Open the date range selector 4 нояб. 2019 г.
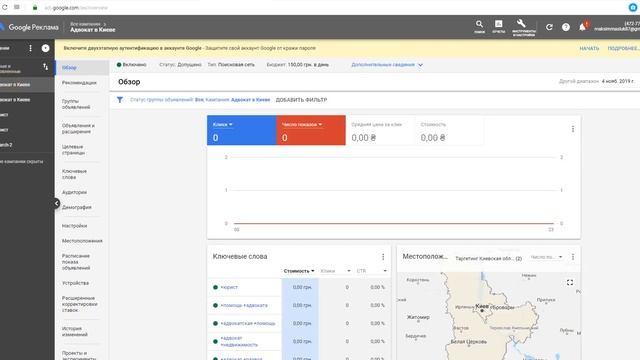Viewport: 640px width, 360px height. point(618,81)
